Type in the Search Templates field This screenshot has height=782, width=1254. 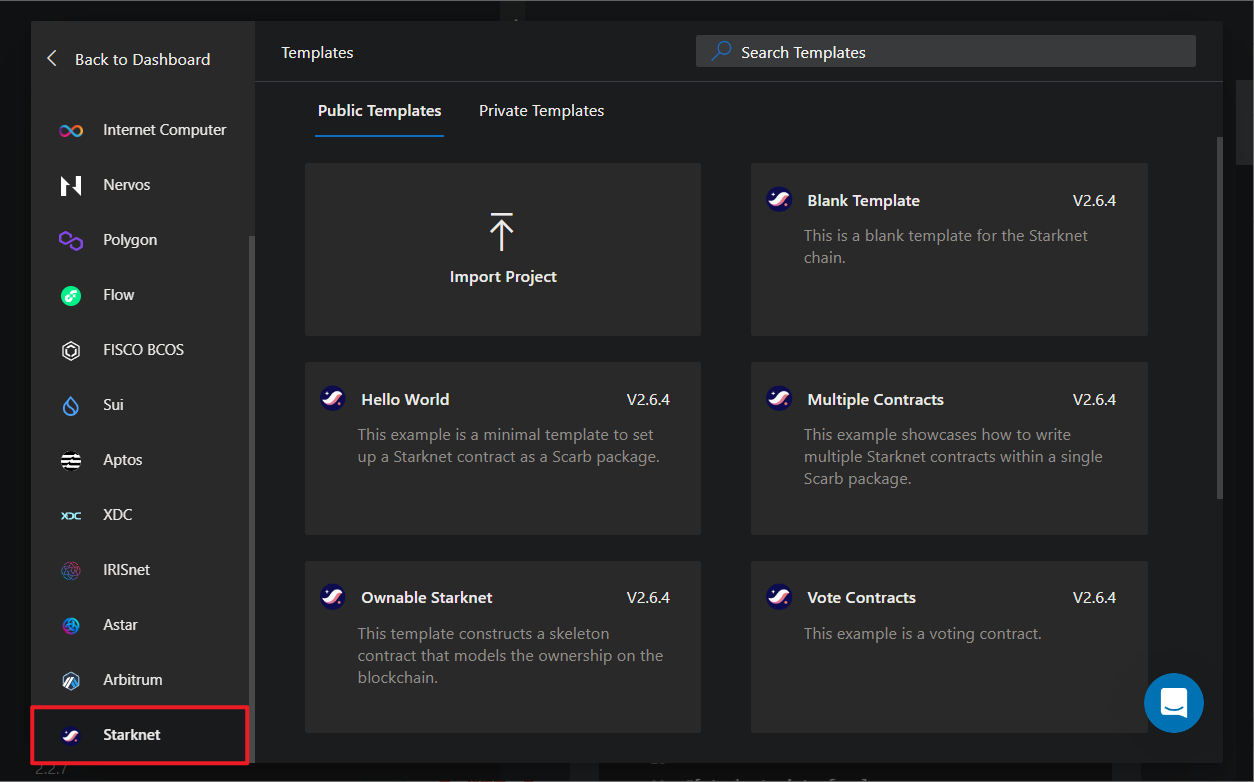click(x=960, y=52)
